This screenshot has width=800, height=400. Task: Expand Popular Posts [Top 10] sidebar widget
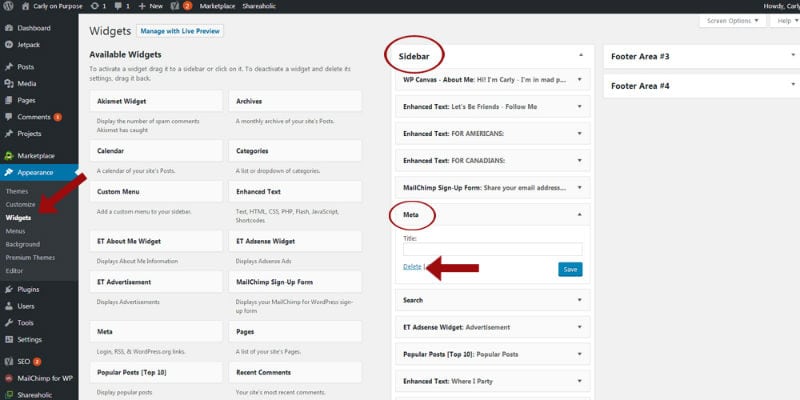(x=580, y=354)
